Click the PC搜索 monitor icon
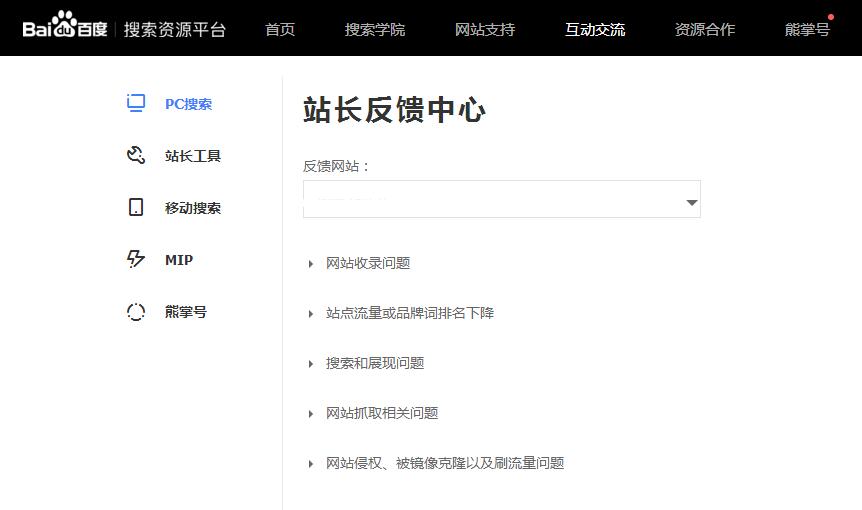 [x=136, y=103]
